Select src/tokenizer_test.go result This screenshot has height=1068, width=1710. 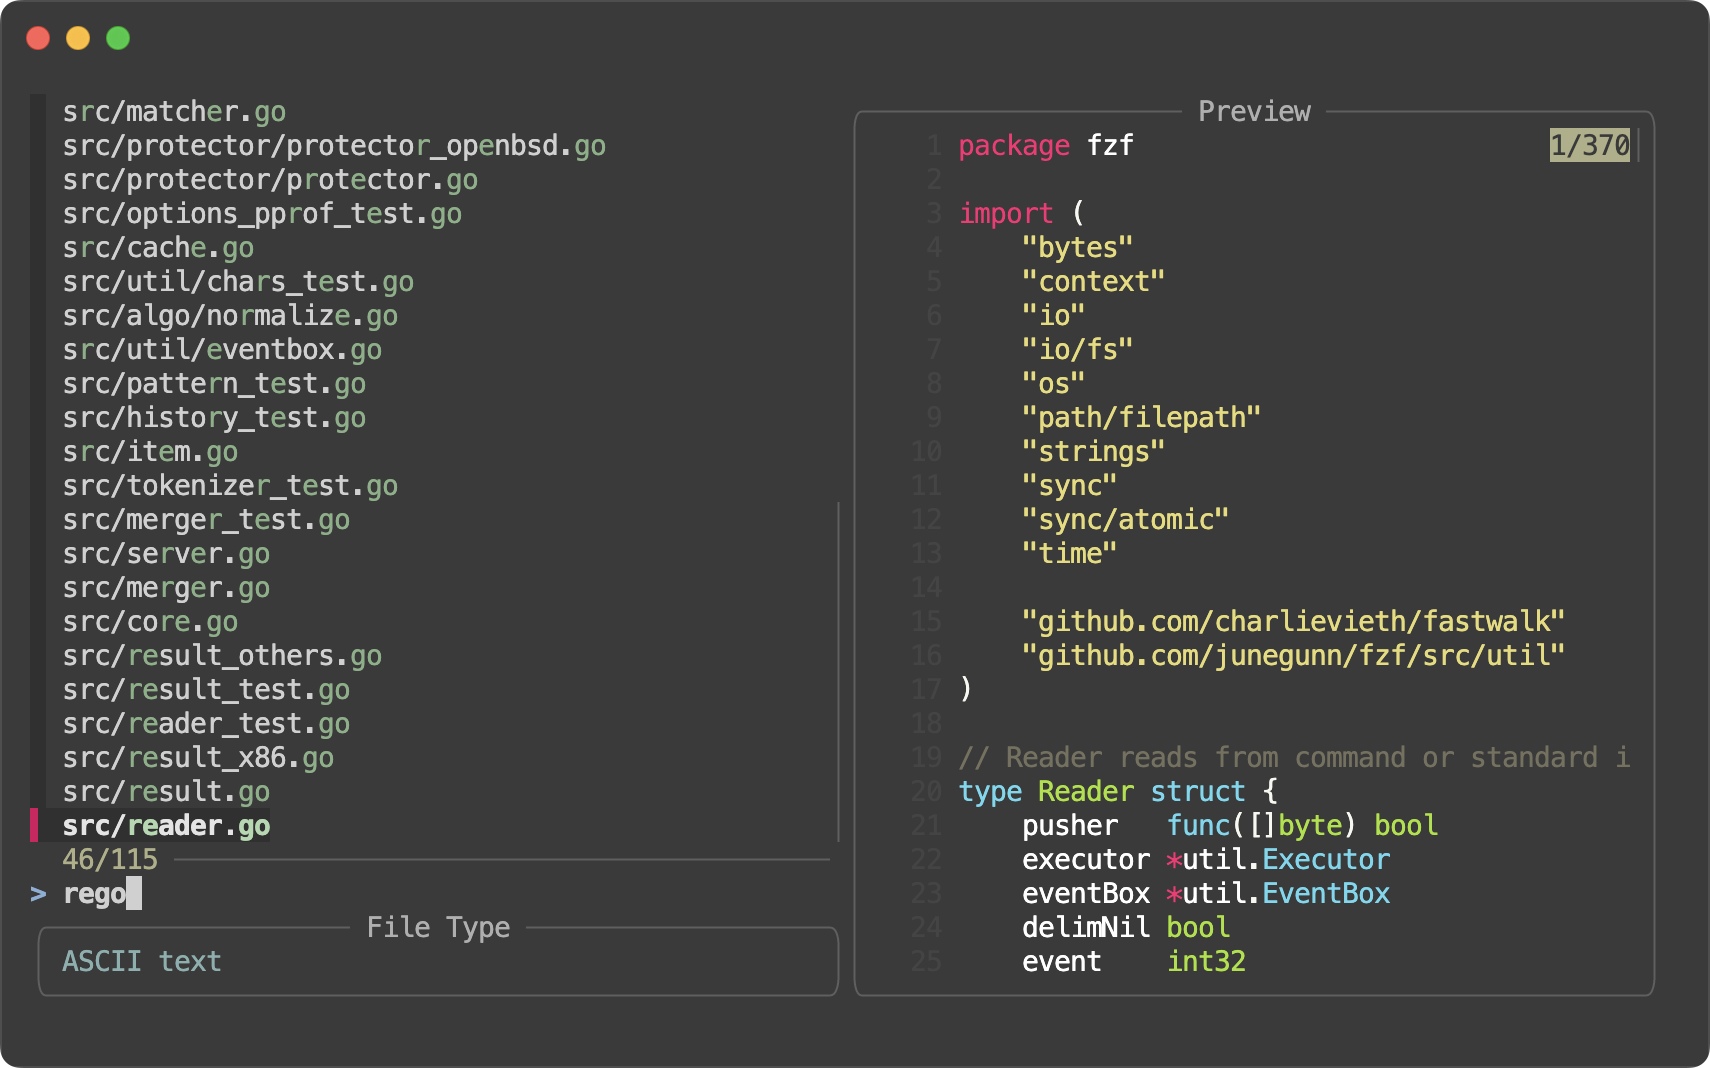pyautogui.click(x=230, y=486)
